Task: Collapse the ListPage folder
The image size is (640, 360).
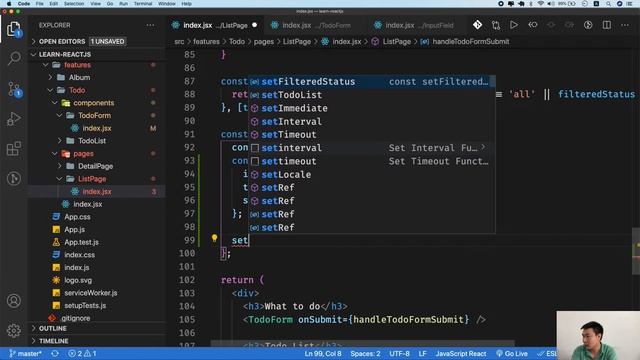Action: 60,179
